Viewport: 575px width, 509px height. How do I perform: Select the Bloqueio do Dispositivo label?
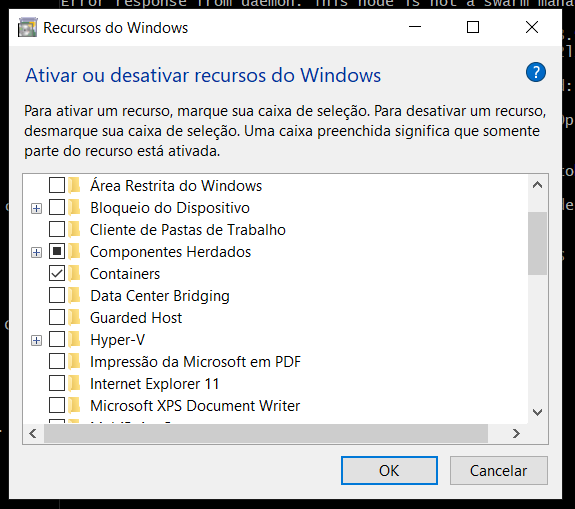[x=170, y=208]
